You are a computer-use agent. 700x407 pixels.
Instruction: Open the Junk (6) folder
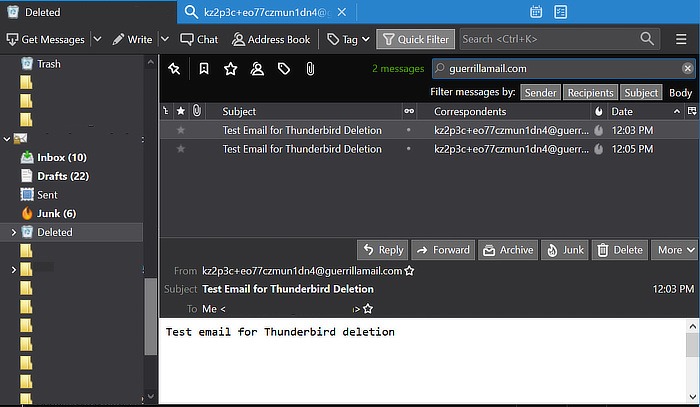coord(56,214)
